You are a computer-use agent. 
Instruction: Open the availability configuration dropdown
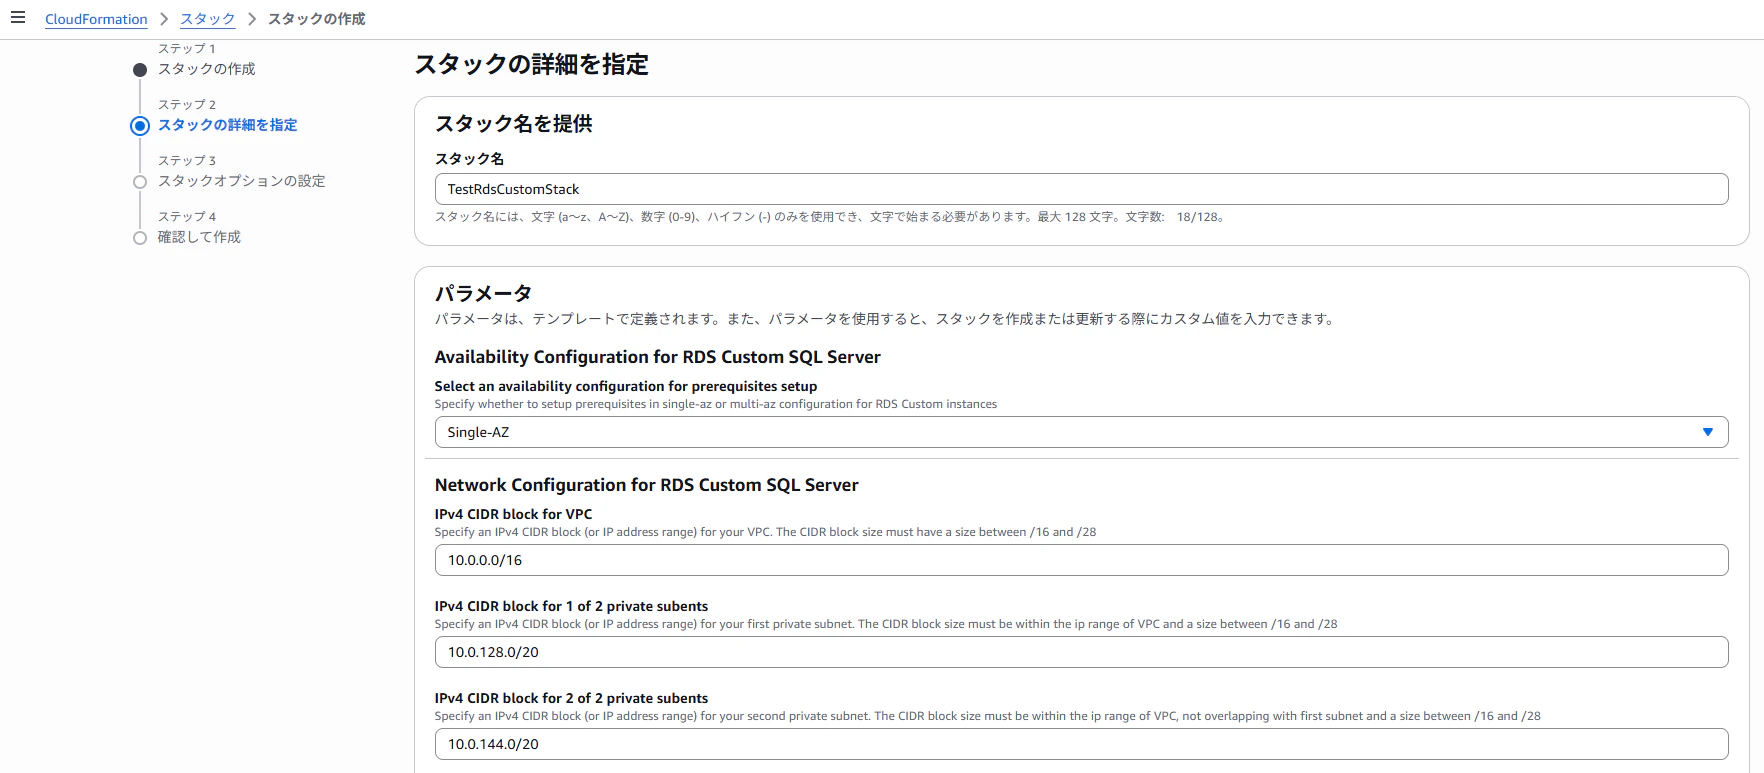[x=1081, y=432]
